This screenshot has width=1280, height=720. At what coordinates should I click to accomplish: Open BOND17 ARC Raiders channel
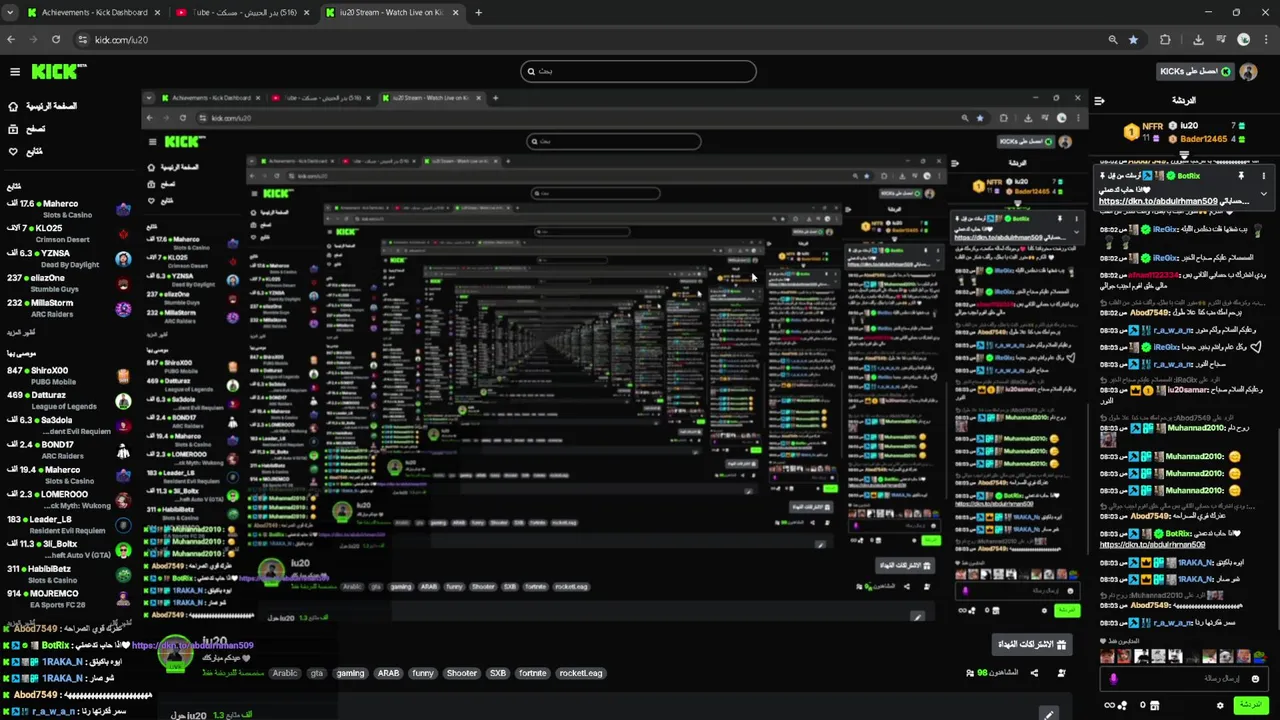click(68, 450)
